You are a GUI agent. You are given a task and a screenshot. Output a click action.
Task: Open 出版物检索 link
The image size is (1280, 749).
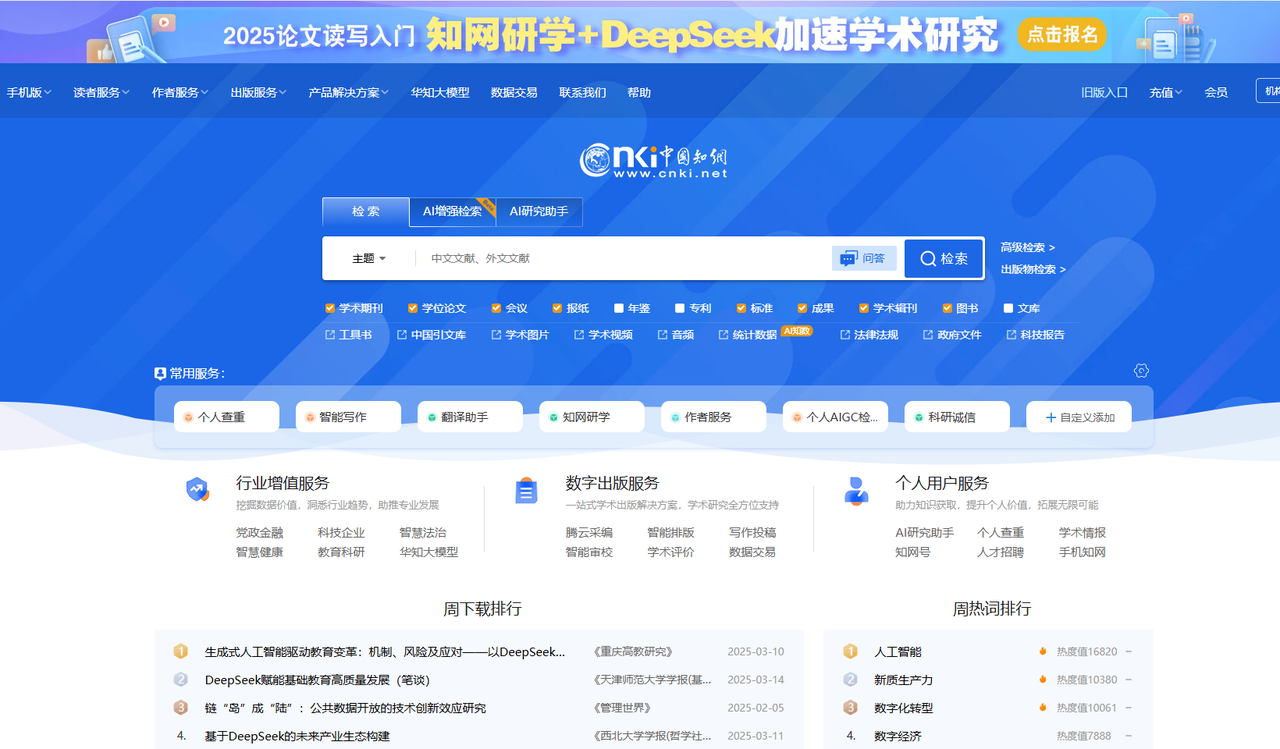(x=1033, y=269)
